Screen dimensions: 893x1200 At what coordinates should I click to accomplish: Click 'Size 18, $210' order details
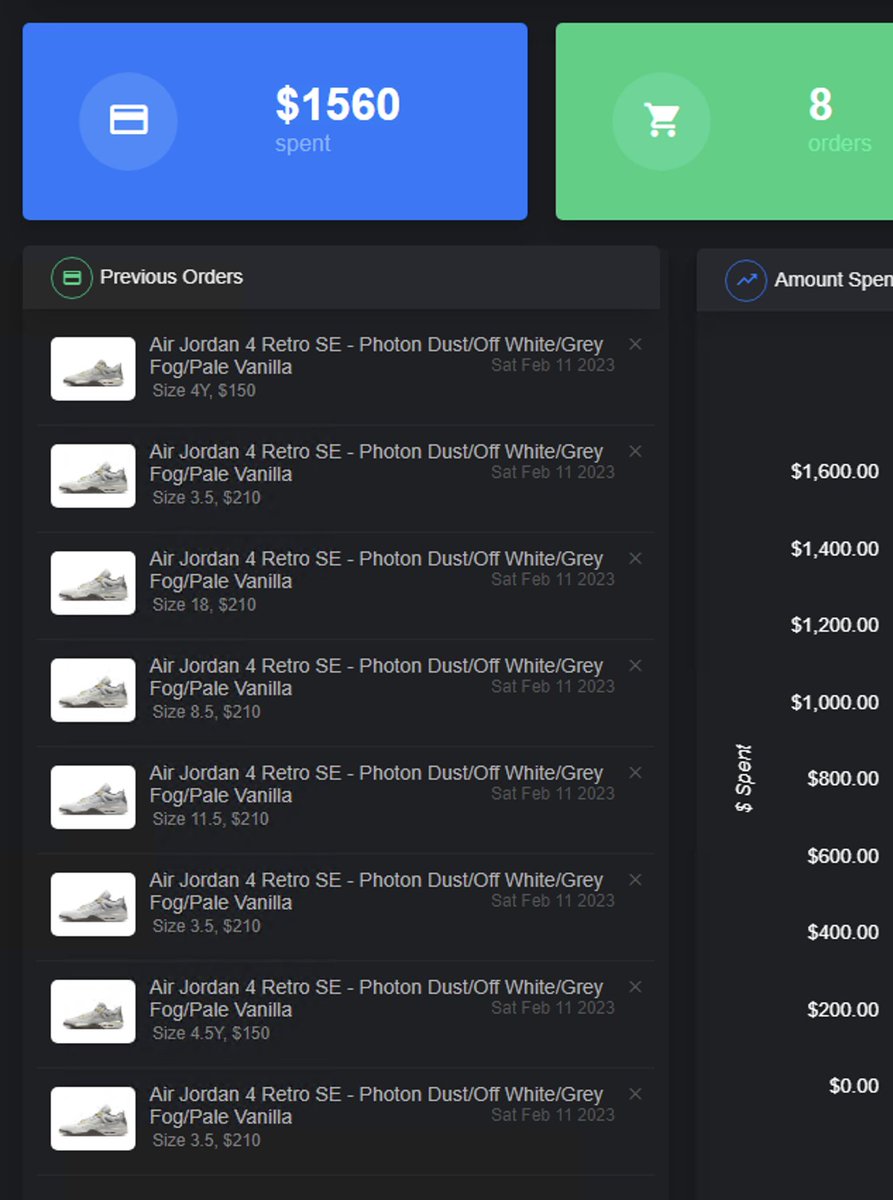[204, 605]
